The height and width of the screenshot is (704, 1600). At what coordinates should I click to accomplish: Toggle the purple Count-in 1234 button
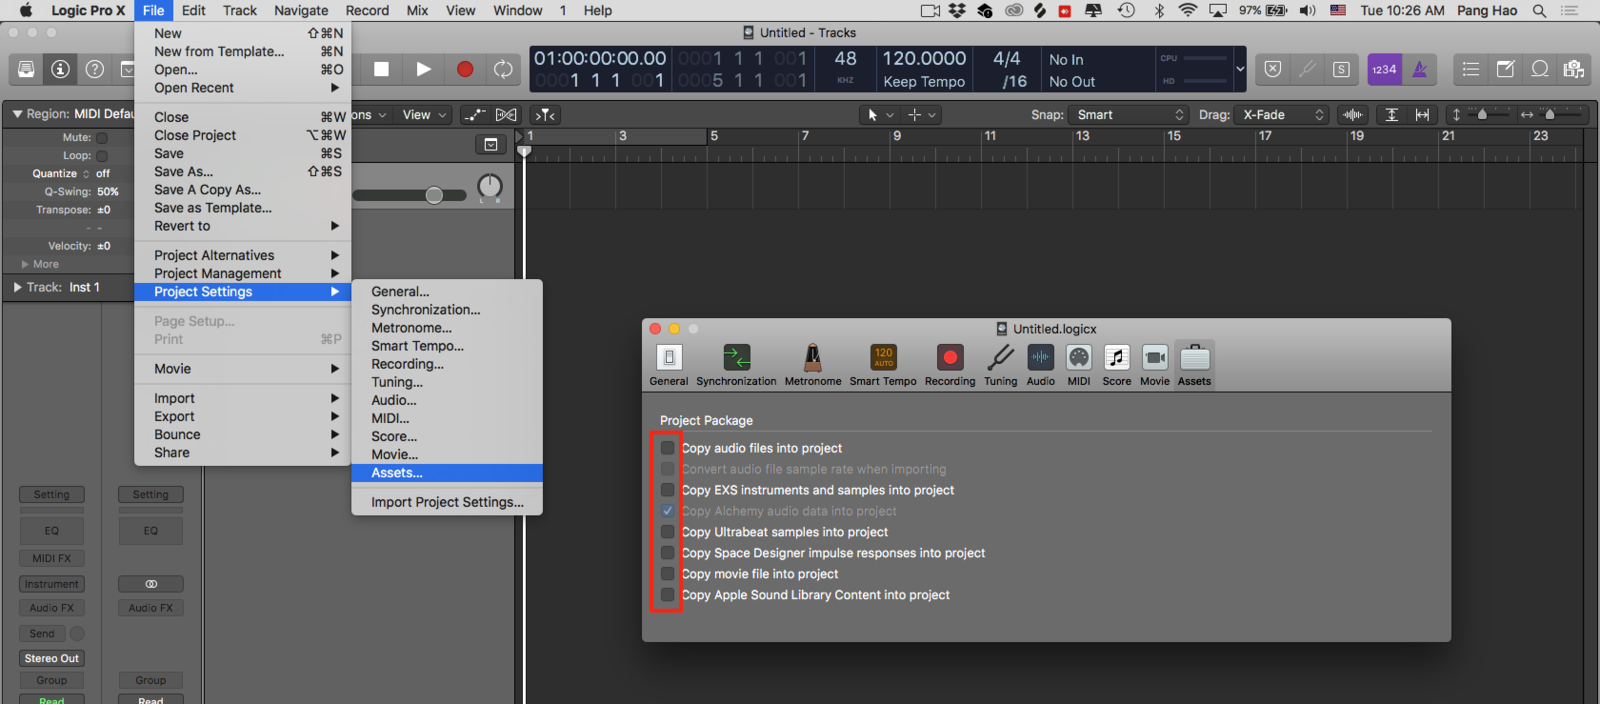coord(1384,69)
